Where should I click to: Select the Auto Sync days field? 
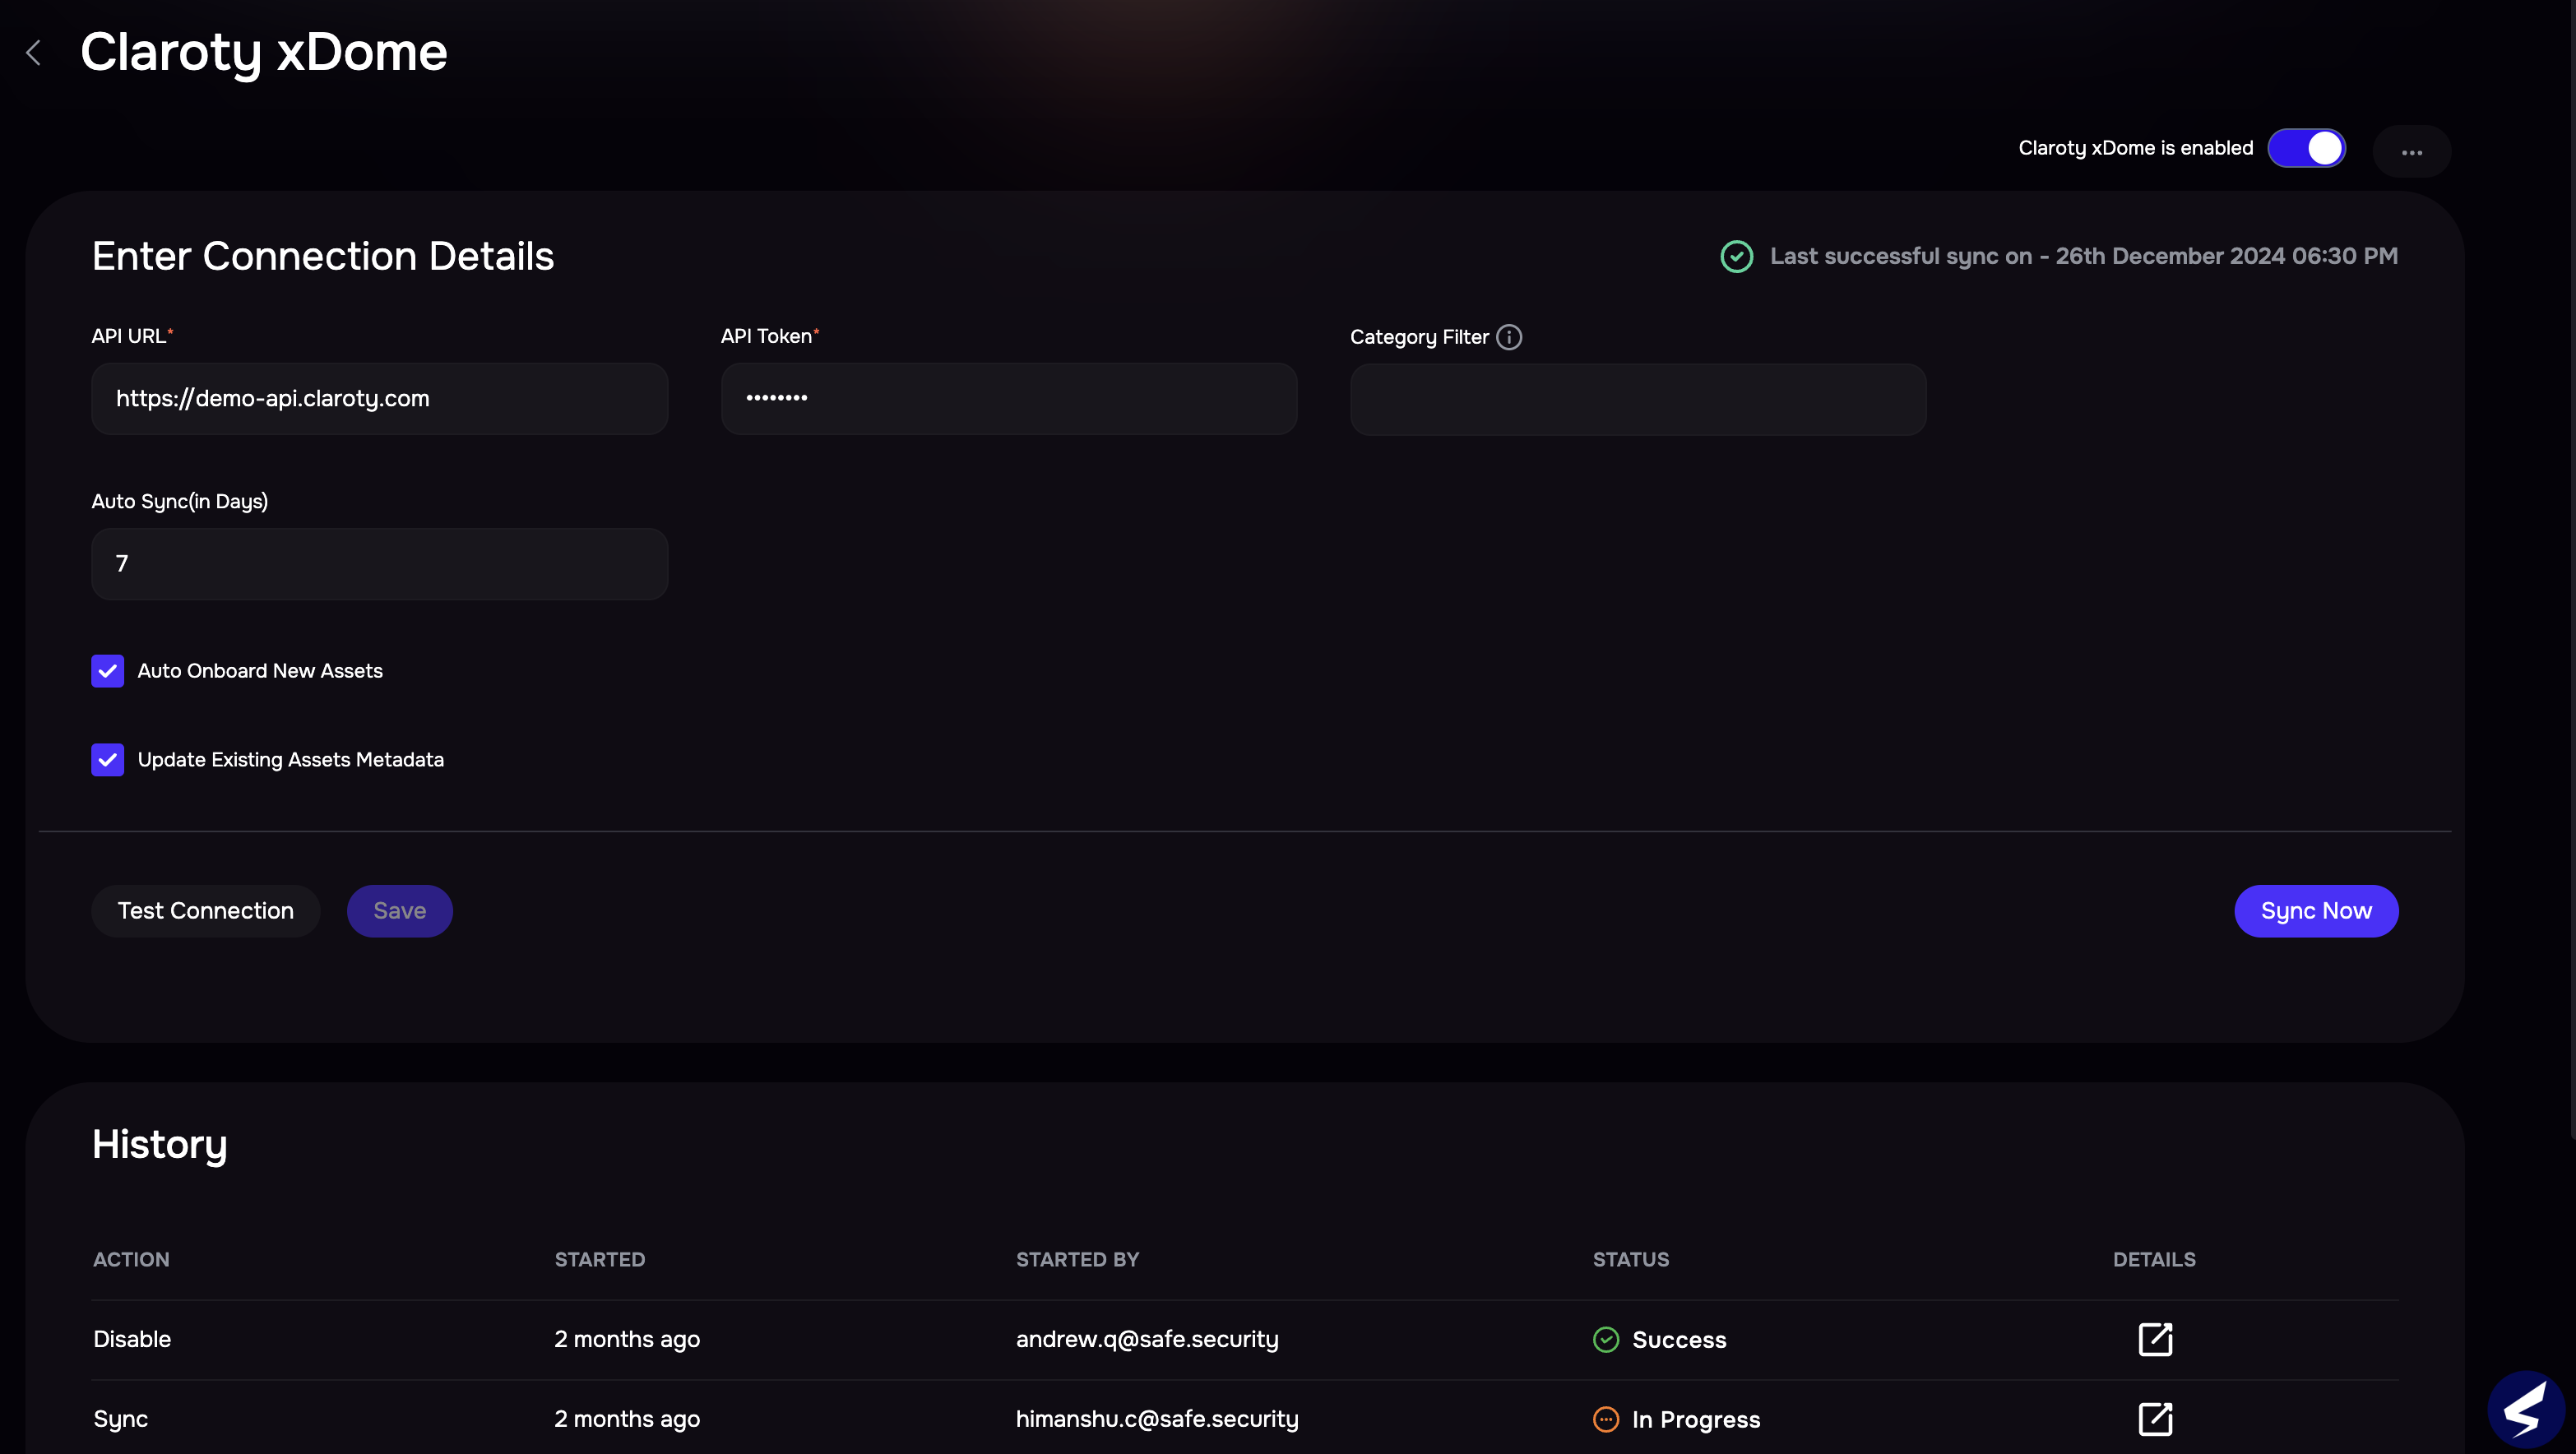coord(379,564)
